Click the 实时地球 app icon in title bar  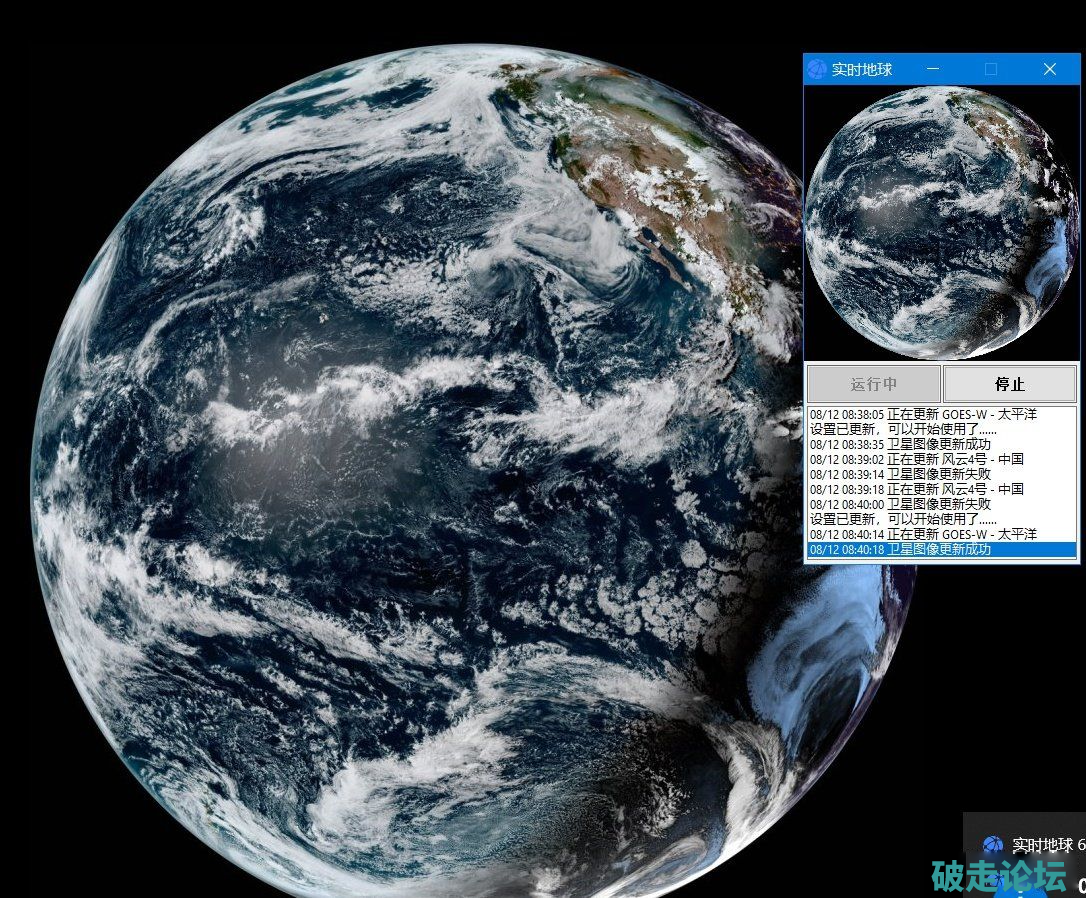817,69
